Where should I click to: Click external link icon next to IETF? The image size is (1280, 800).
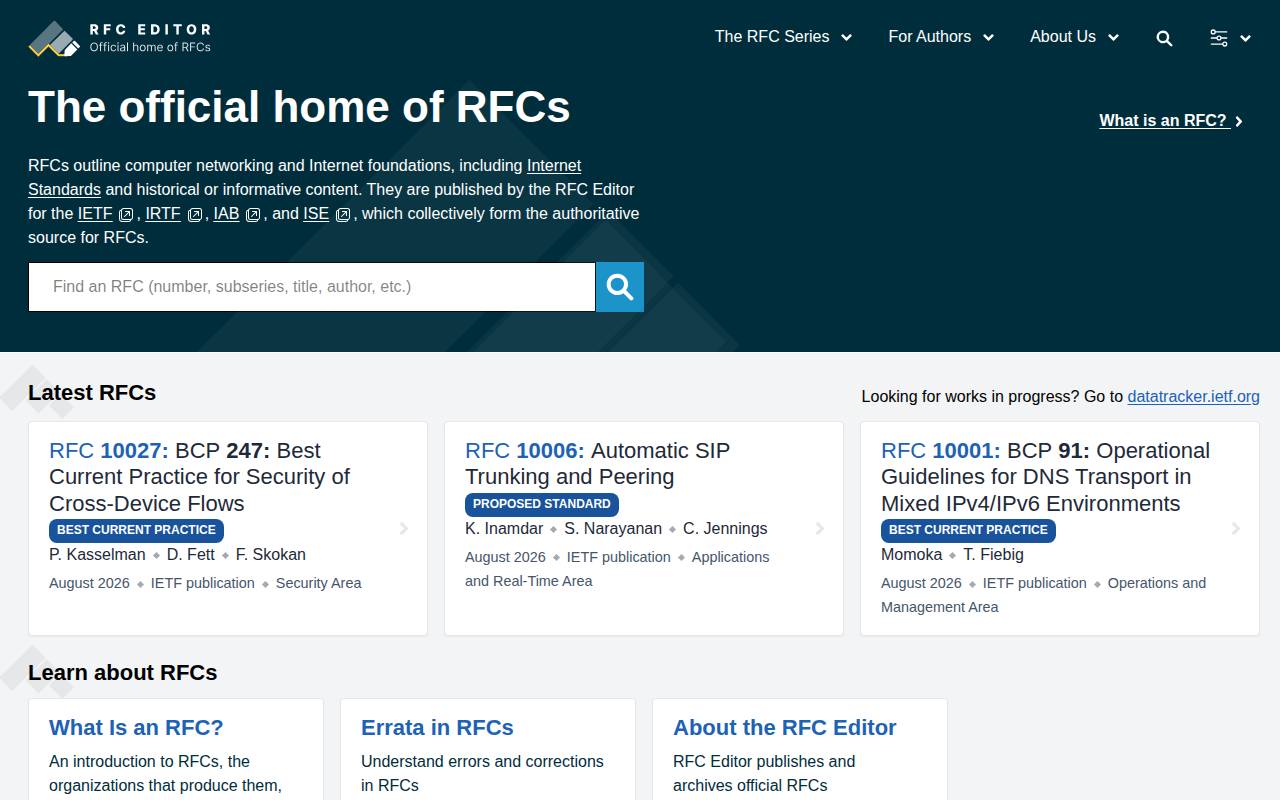pos(126,214)
